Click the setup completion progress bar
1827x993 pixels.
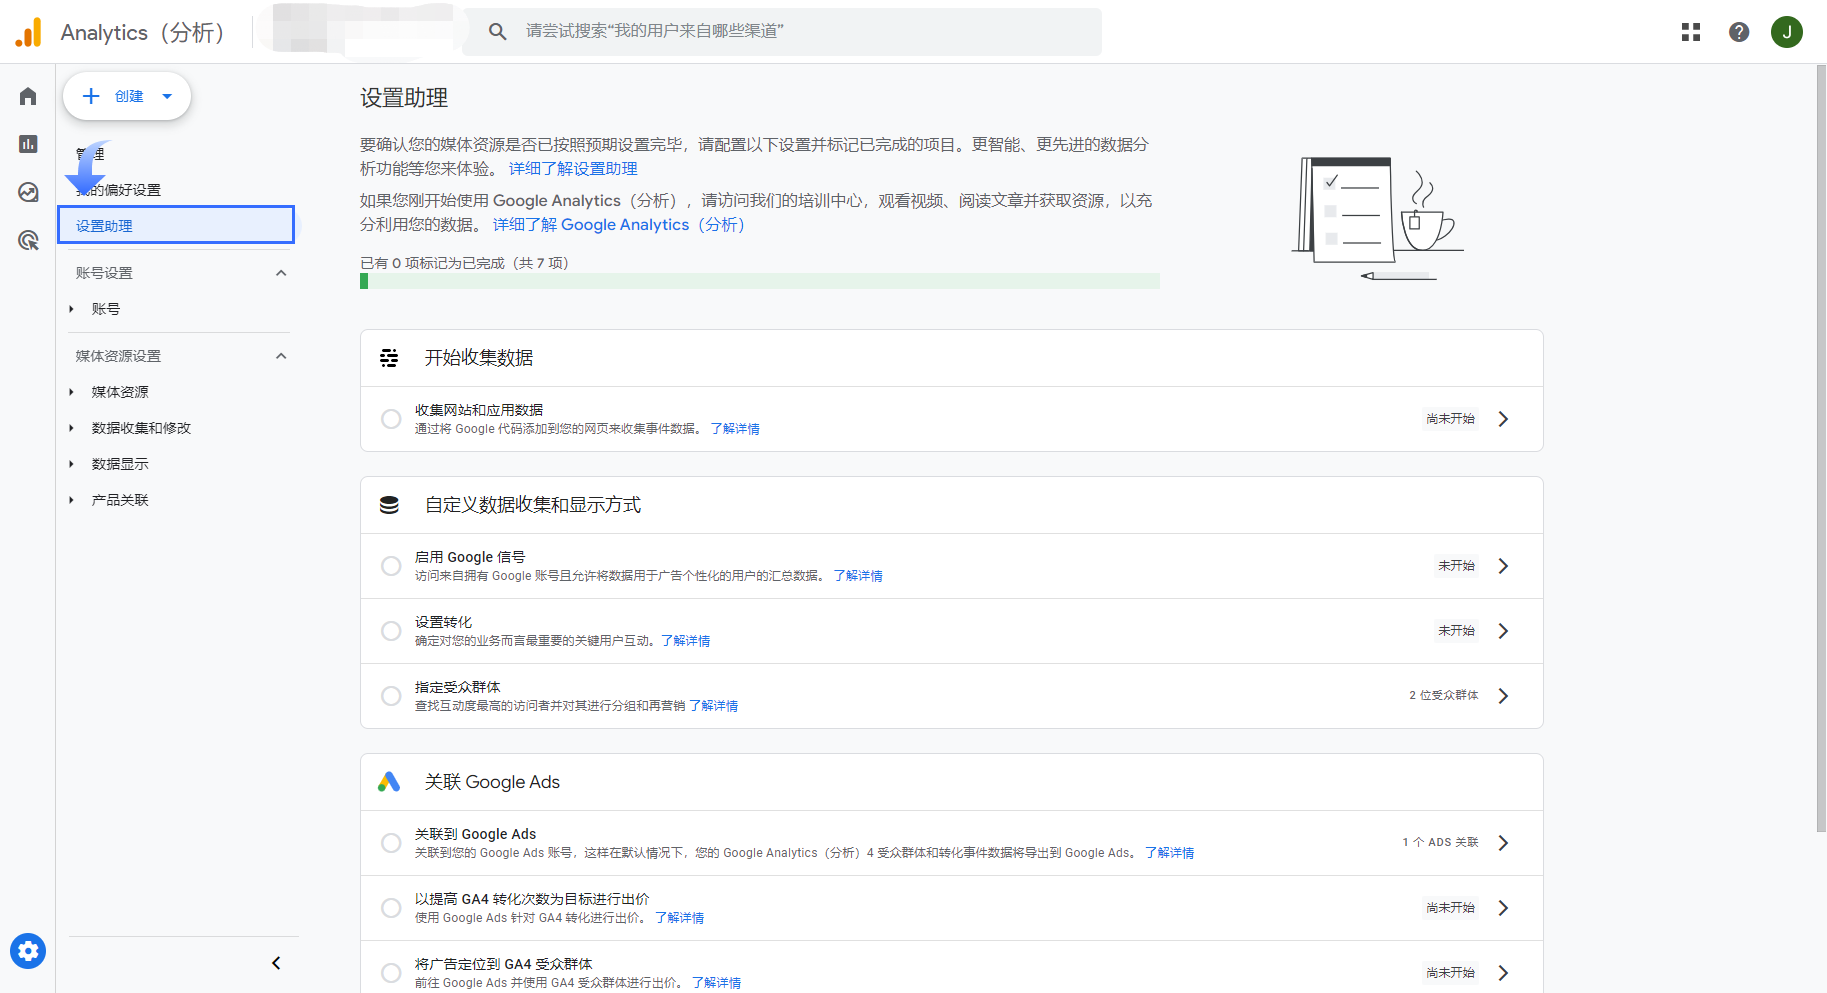point(760,281)
